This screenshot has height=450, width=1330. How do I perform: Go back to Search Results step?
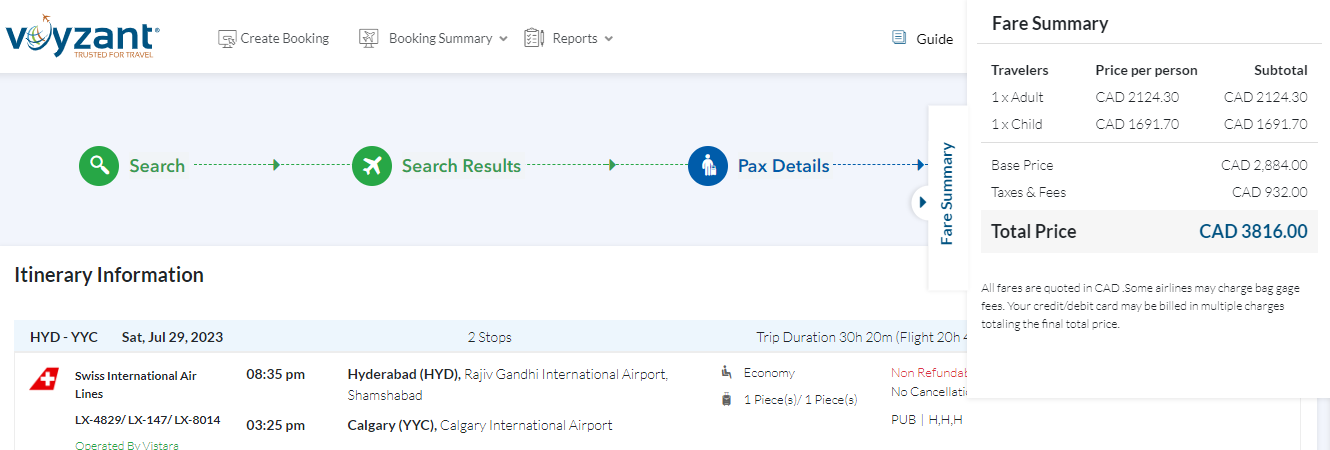461,166
